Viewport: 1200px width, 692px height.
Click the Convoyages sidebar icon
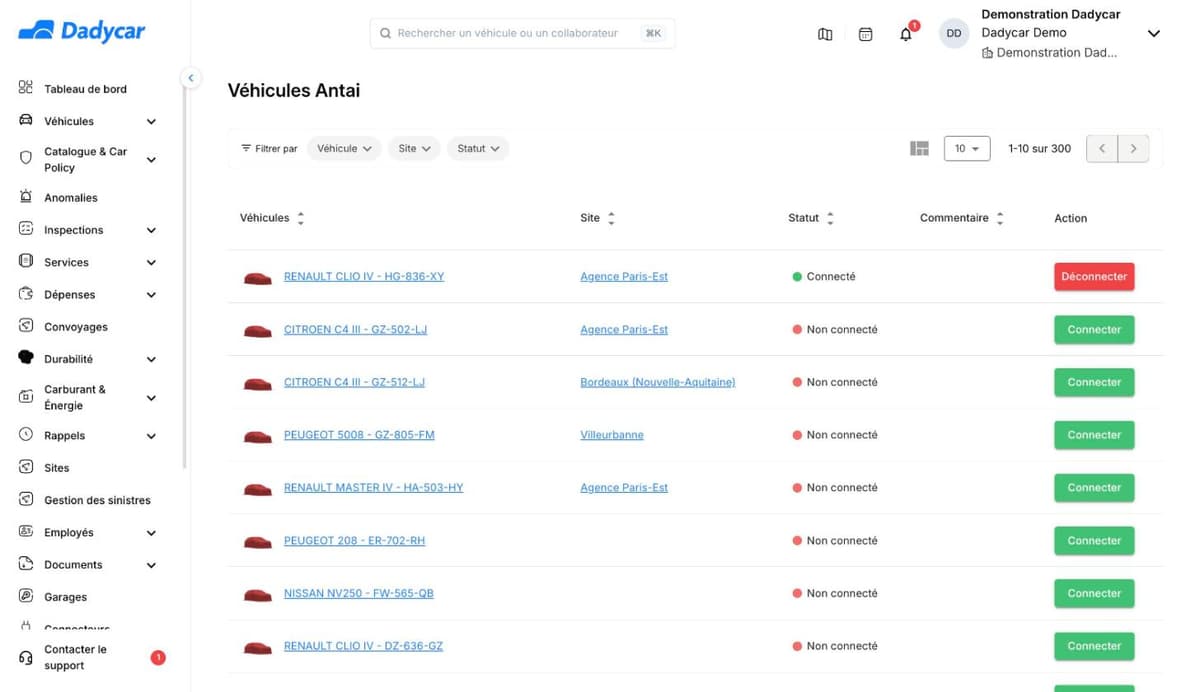click(x=26, y=326)
